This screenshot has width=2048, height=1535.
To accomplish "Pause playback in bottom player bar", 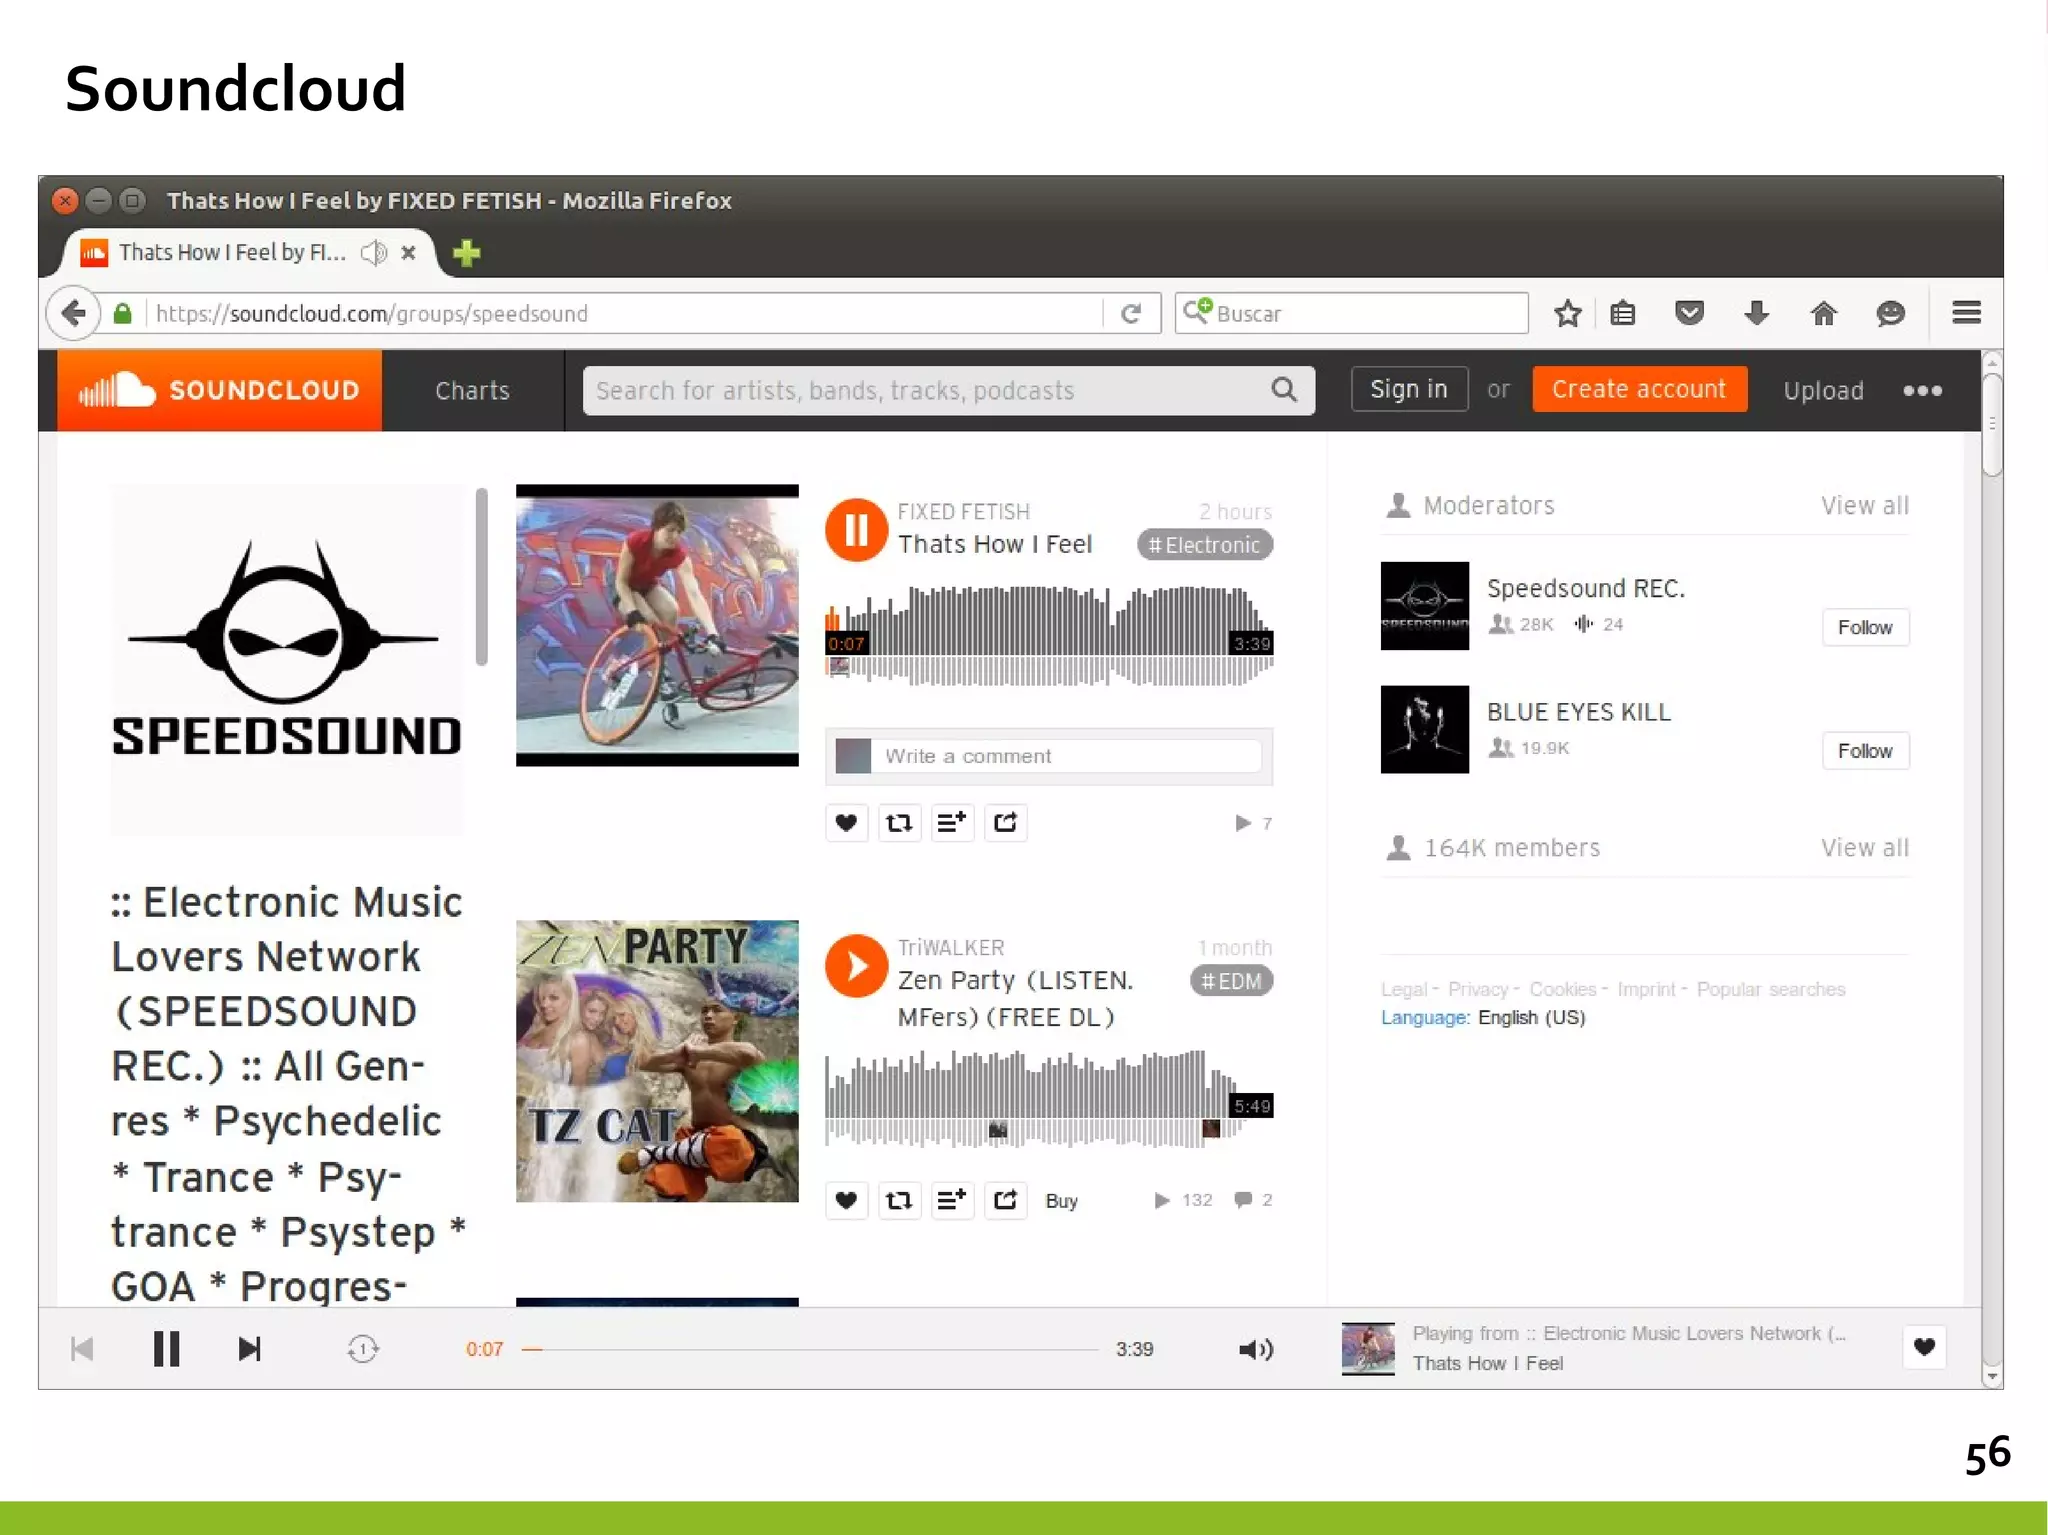I will point(166,1349).
